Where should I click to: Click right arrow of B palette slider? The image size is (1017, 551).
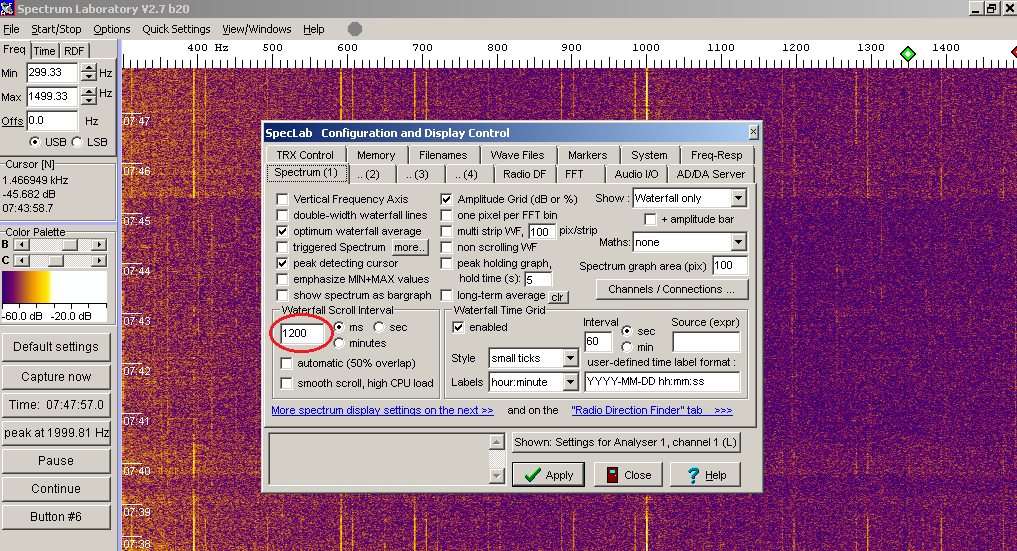coord(99,244)
